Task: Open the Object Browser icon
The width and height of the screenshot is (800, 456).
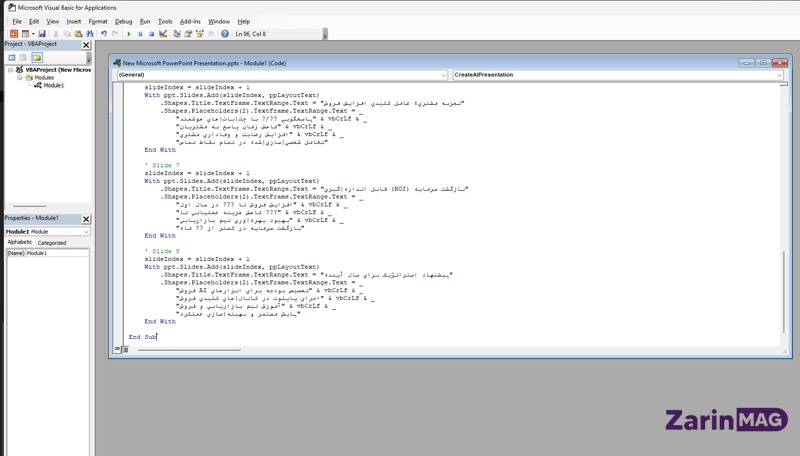Action: point(199,34)
